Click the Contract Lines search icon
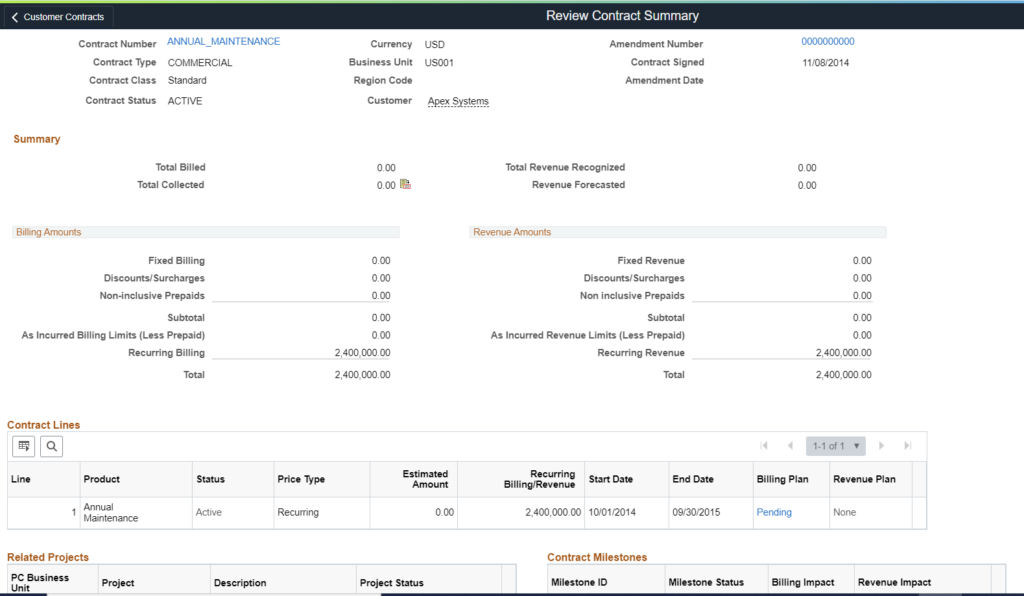 click(52, 446)
